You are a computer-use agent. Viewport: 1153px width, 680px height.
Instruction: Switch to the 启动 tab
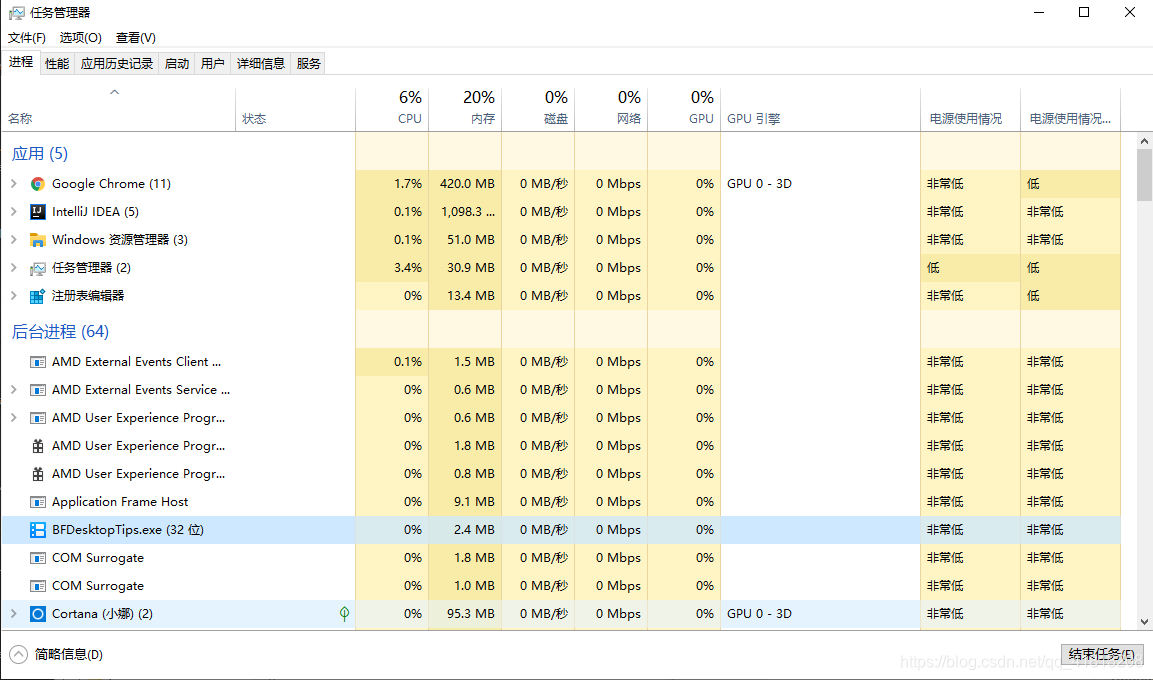(x=176, y=64)
